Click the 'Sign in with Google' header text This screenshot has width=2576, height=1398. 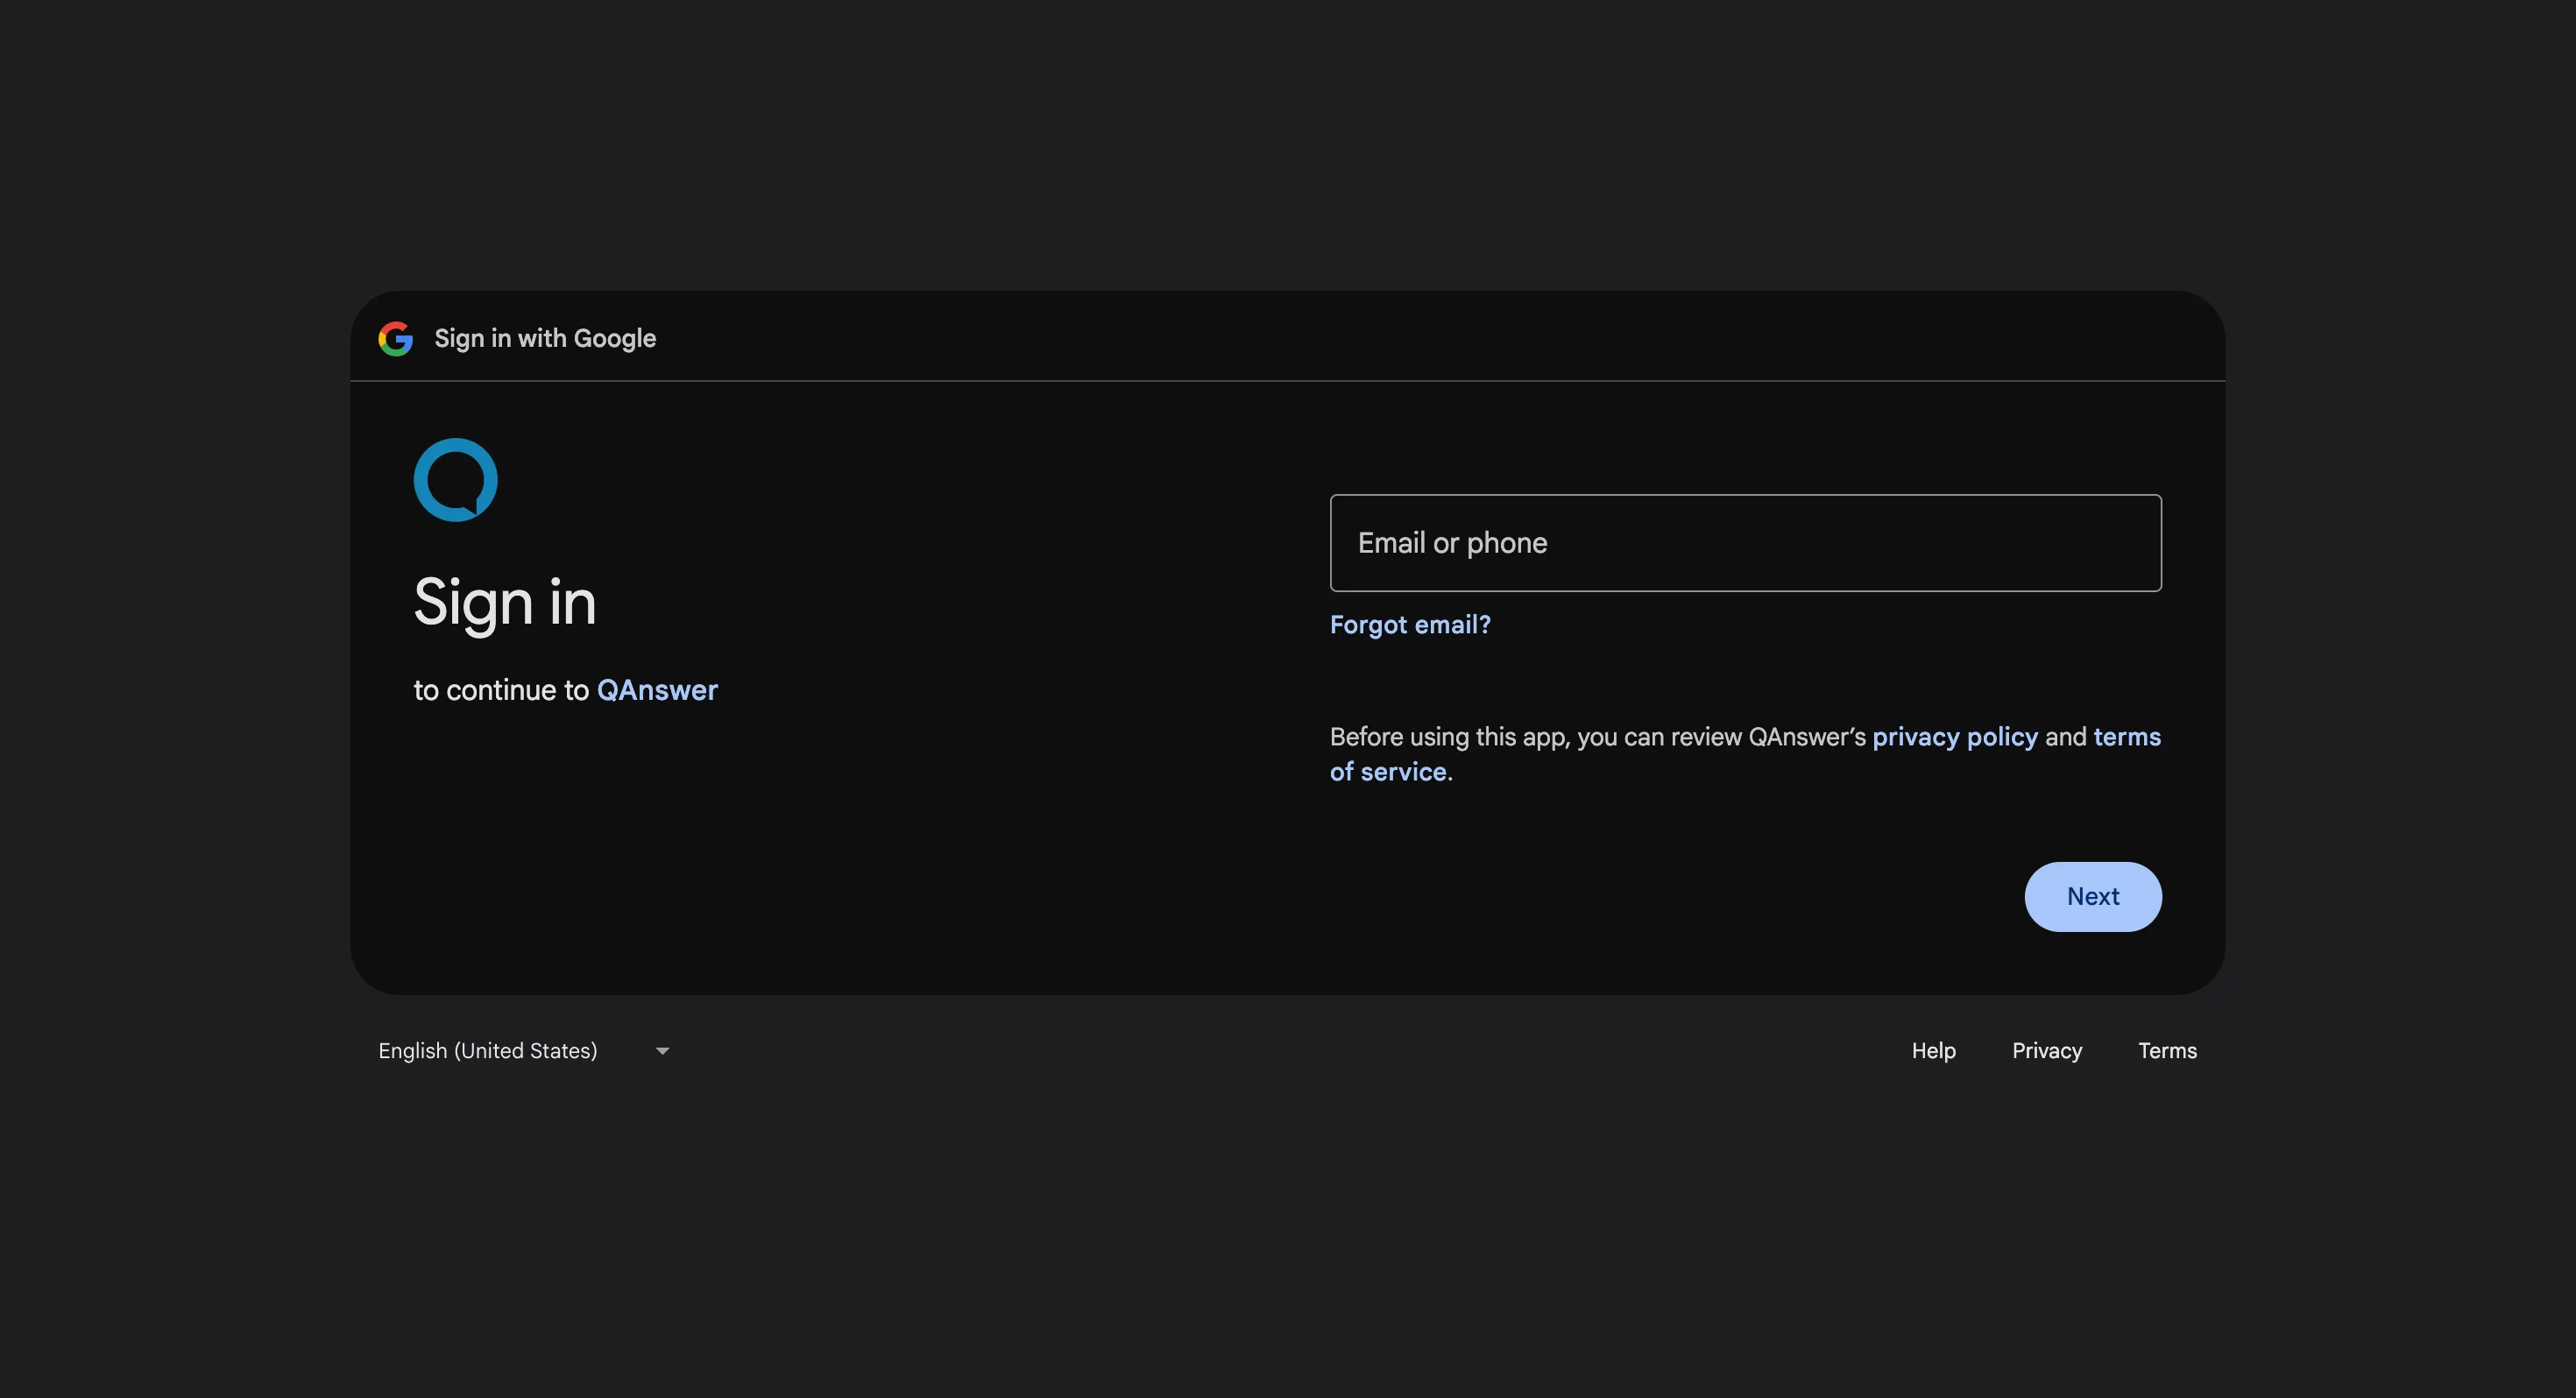(x=545, y=339)
